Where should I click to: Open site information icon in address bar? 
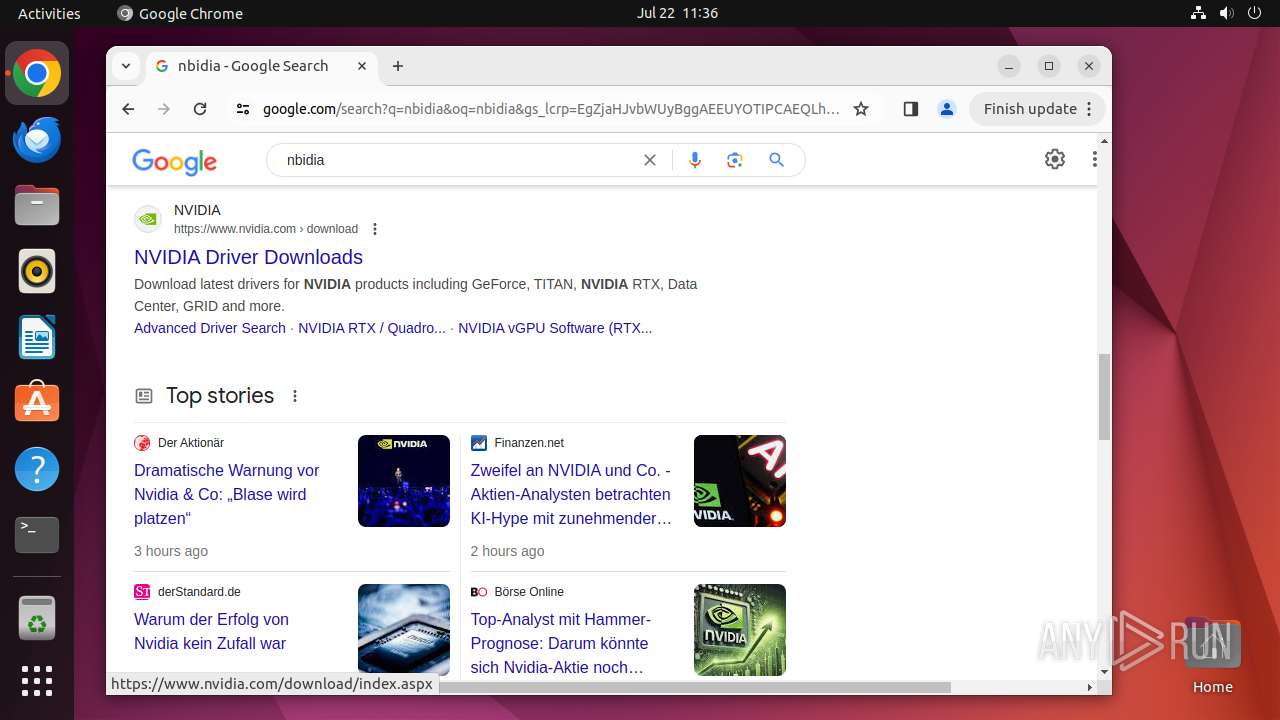[x=243, y=109]
